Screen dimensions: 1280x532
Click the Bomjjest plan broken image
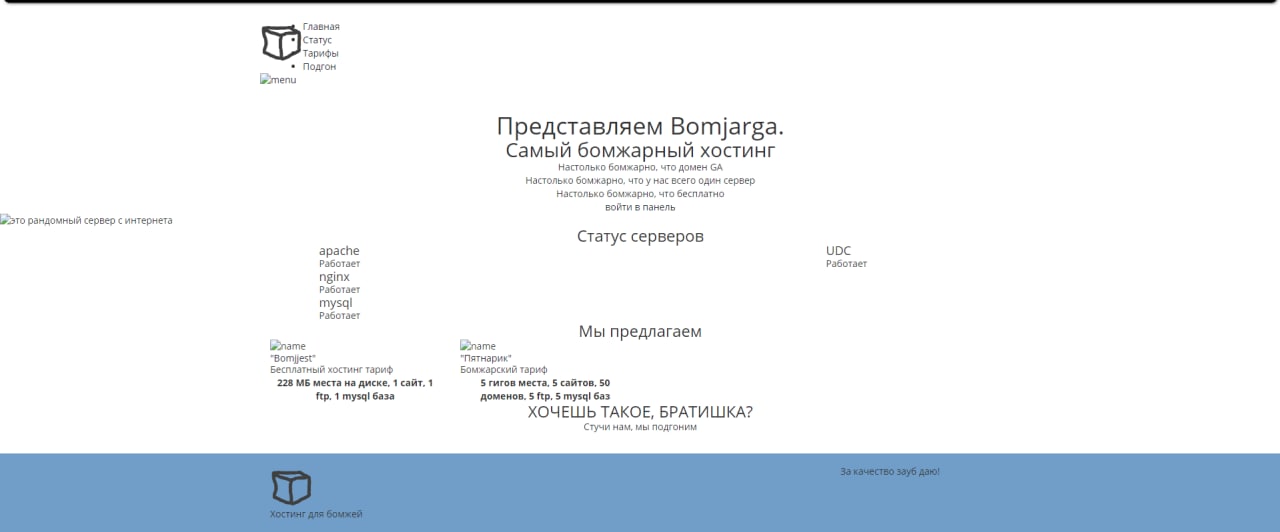click(x=288, y=346)
